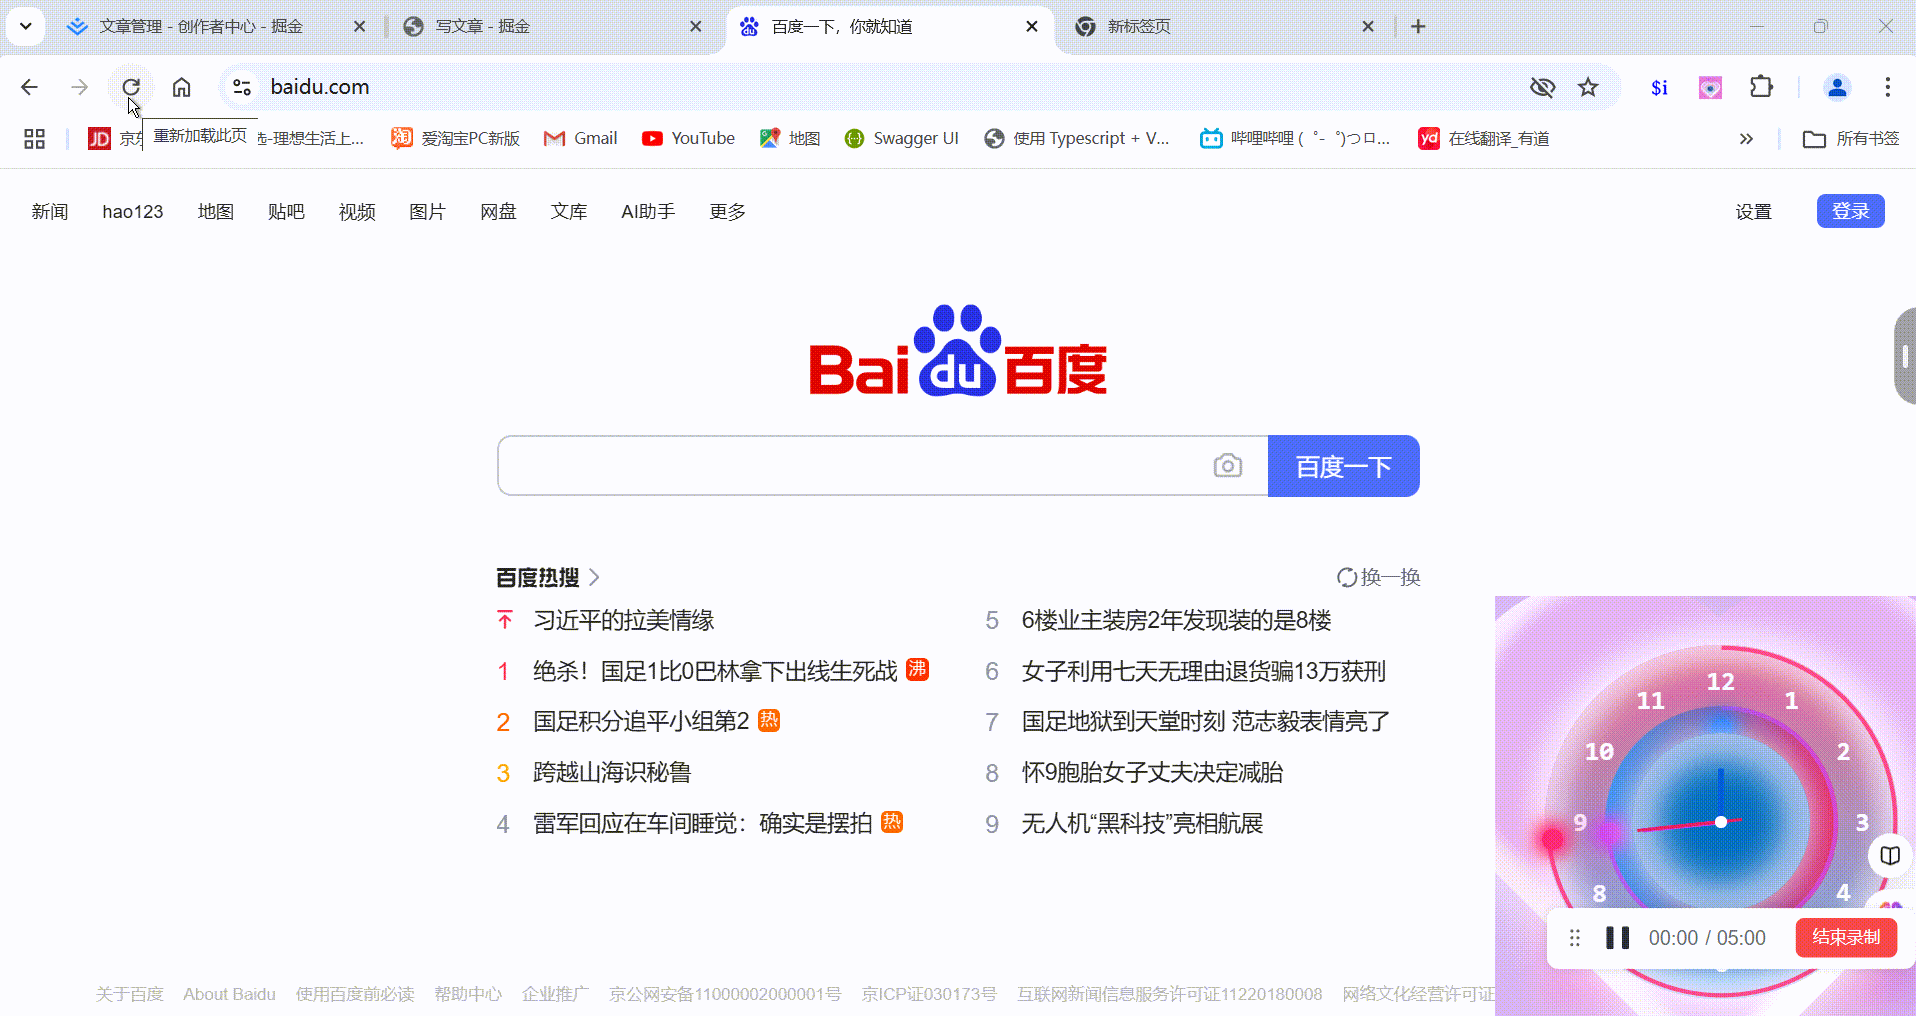Open hot search 跨越山海识秘鲁
The width and height of the screenshot is (1916, 1016).
click(x=612, y=772)
